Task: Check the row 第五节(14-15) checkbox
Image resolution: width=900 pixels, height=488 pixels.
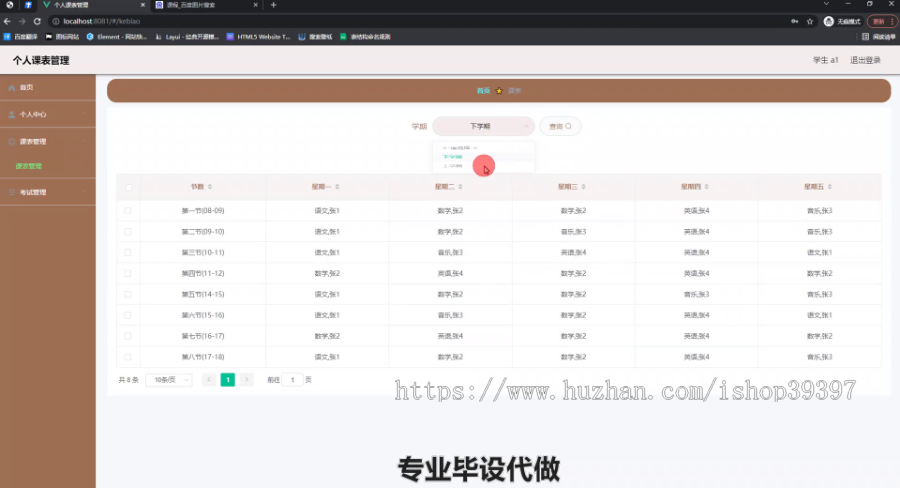Action: click(128, 295)
